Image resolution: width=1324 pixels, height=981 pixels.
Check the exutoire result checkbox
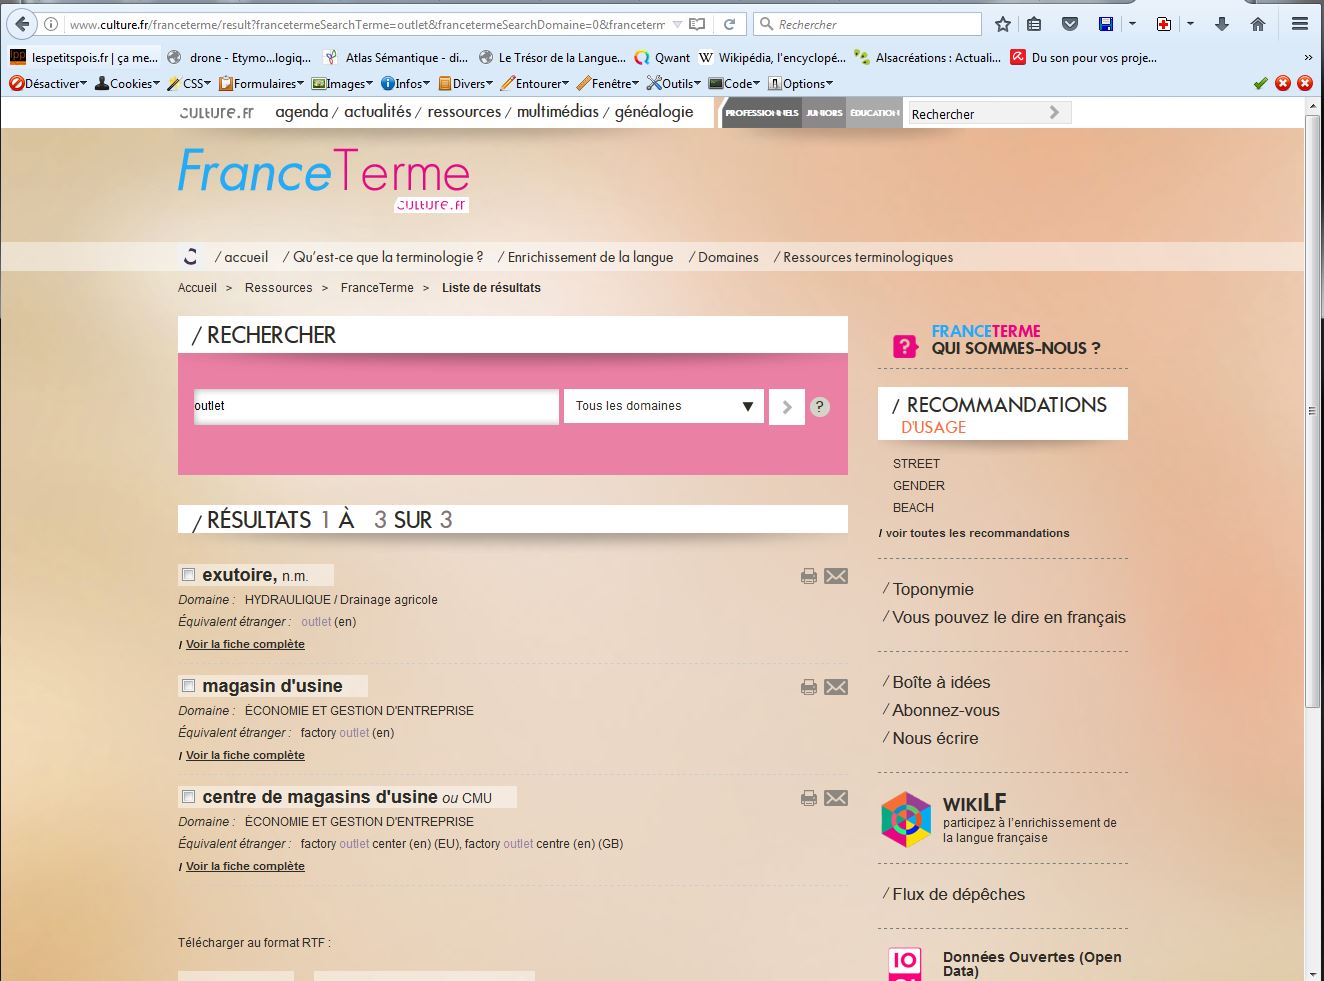tap(188, 575)
